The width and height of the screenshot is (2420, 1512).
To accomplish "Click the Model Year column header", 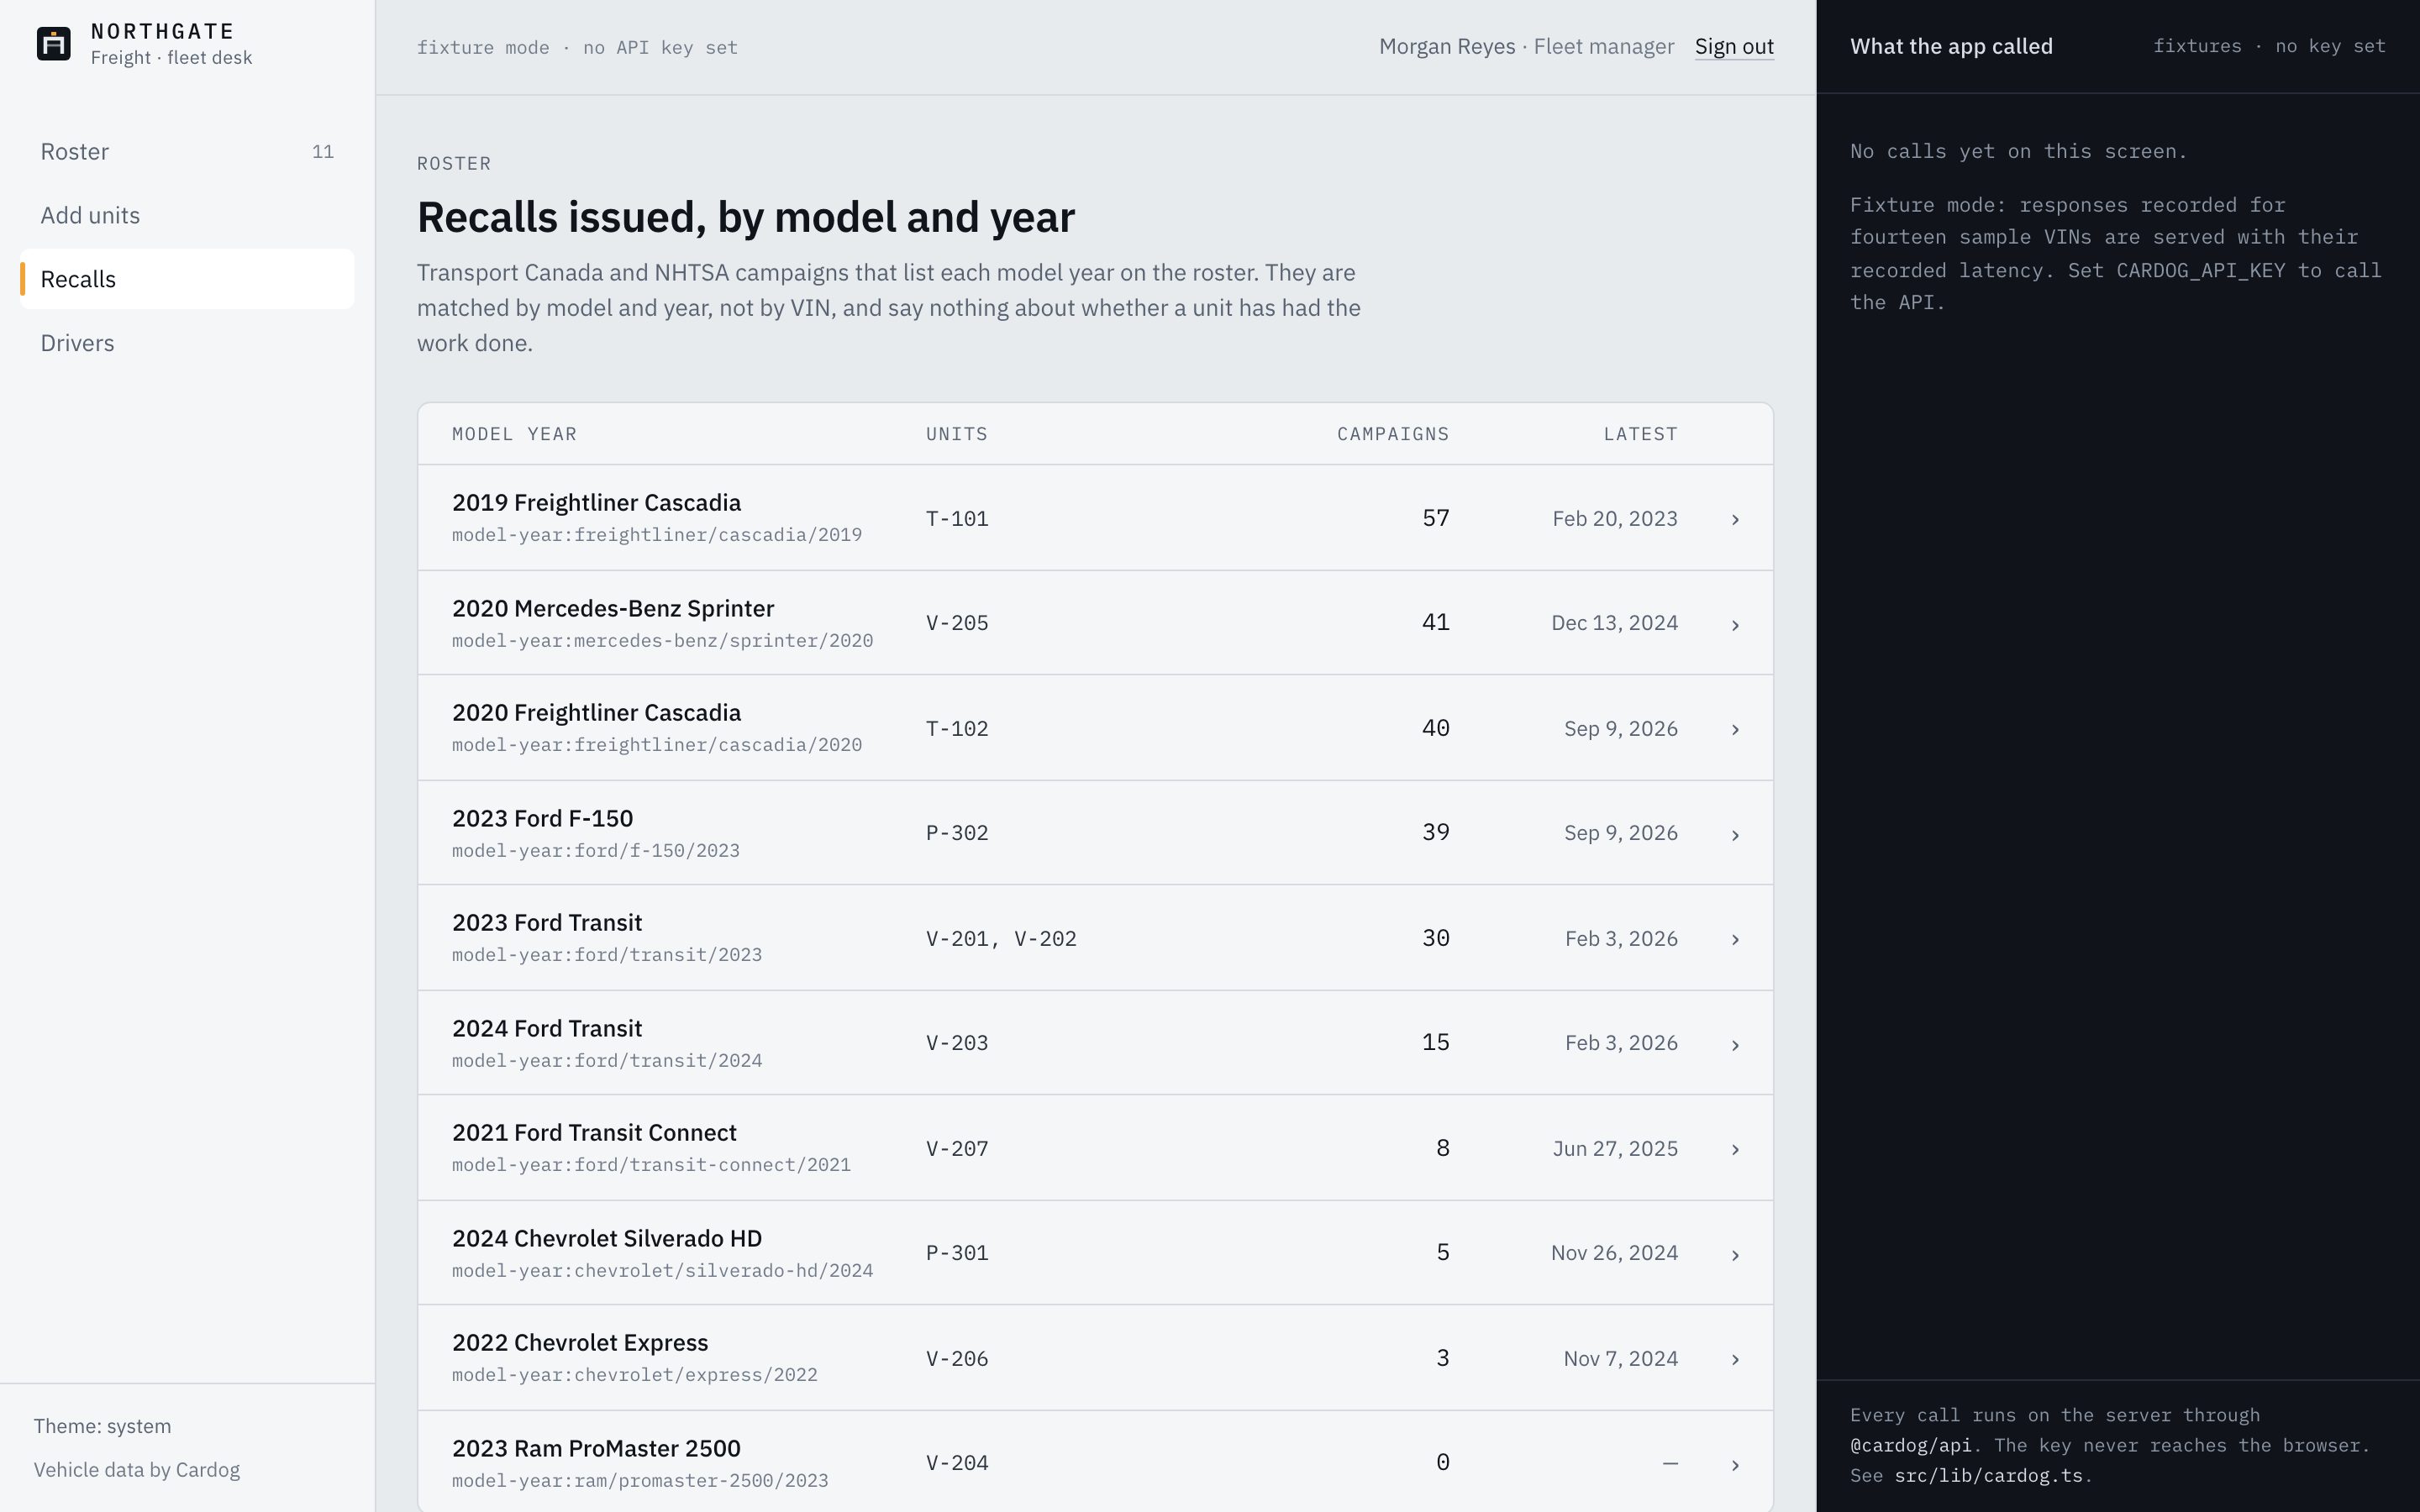I will tap(514, 434).
